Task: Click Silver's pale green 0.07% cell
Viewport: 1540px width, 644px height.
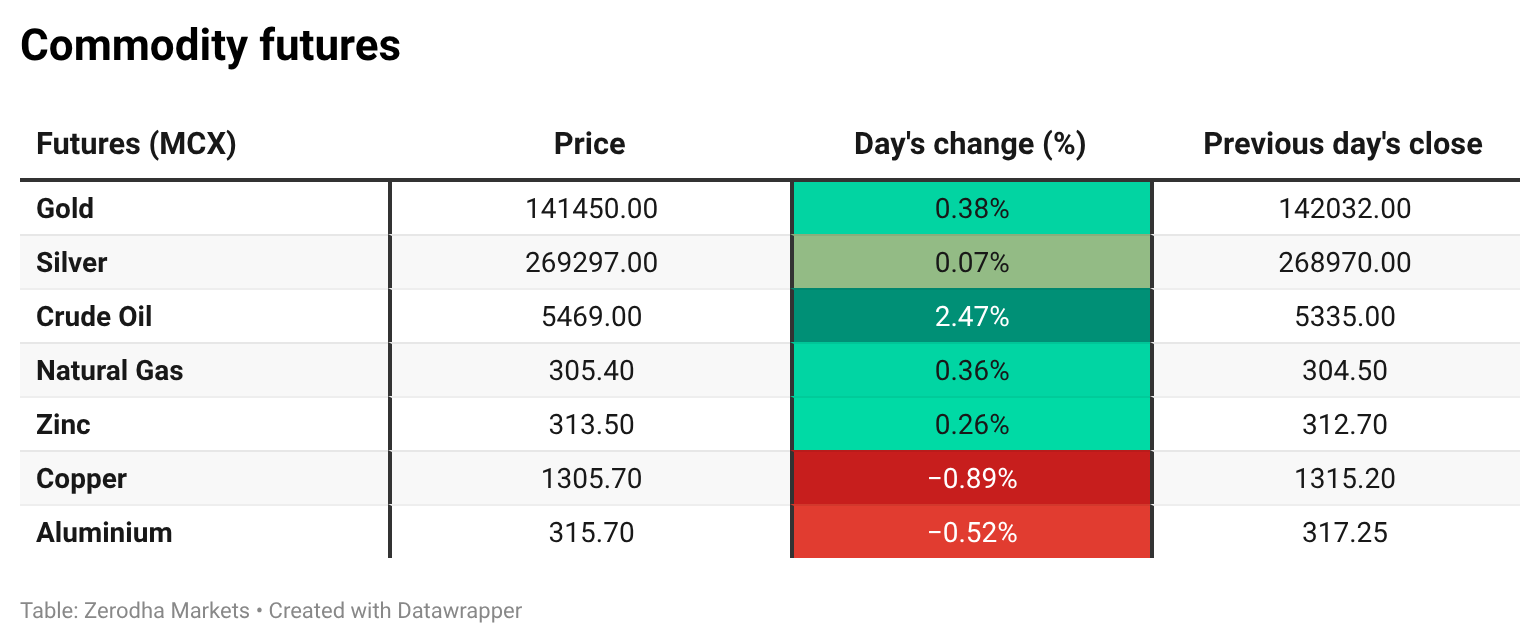Action: pyautogui.click(x=971, y=263)
